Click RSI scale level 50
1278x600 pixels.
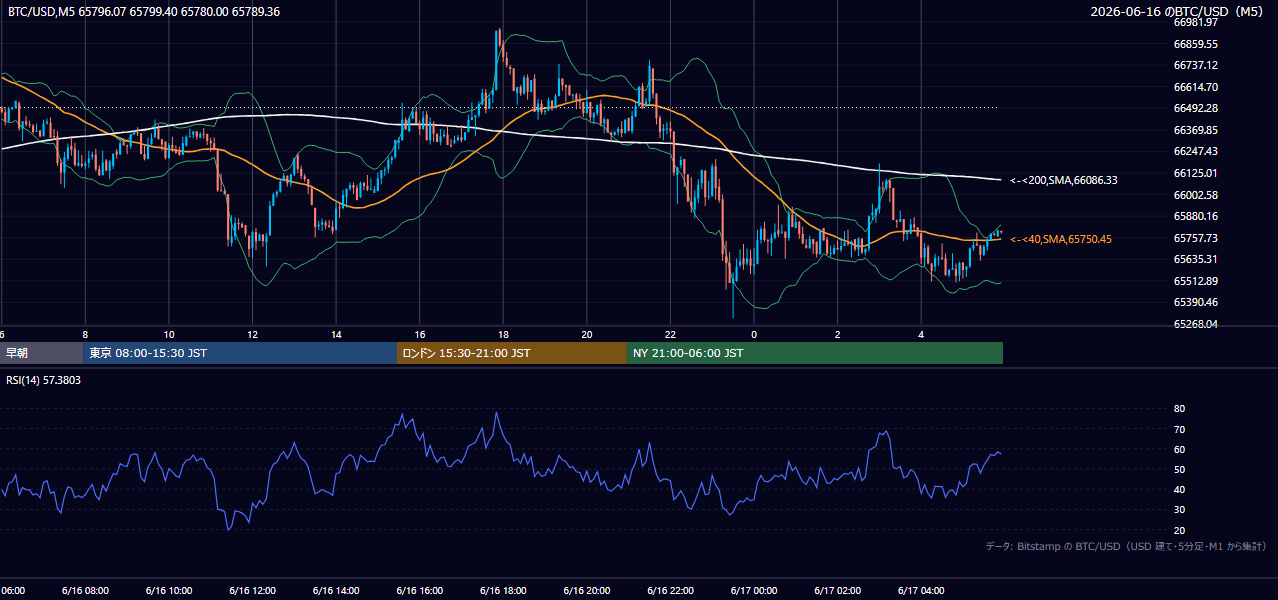[x=1179, y=469]
